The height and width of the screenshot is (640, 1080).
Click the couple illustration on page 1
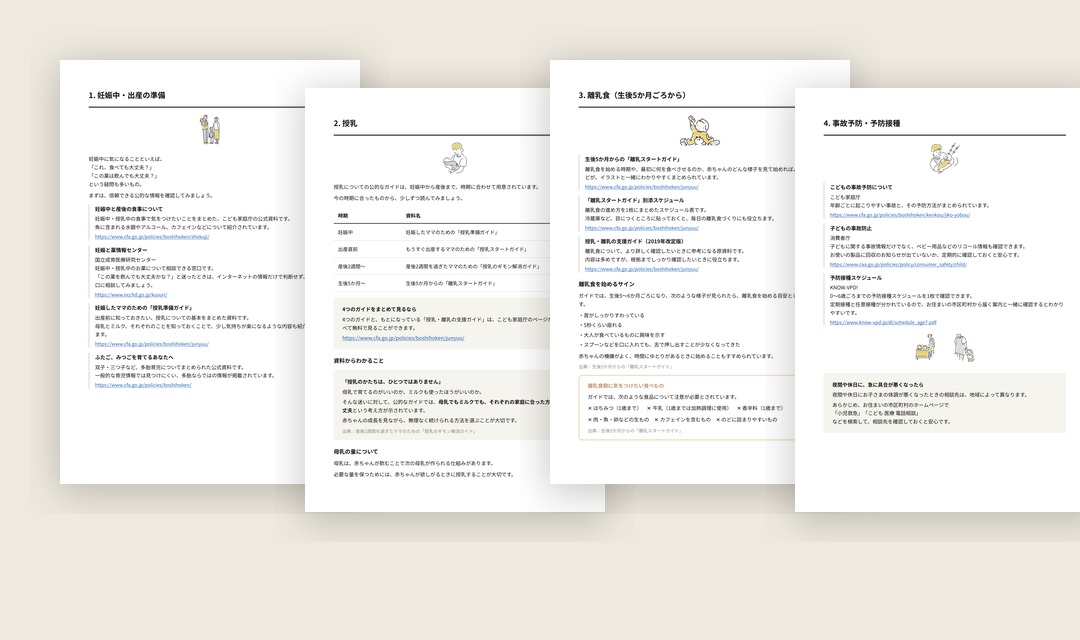(211, 130)
